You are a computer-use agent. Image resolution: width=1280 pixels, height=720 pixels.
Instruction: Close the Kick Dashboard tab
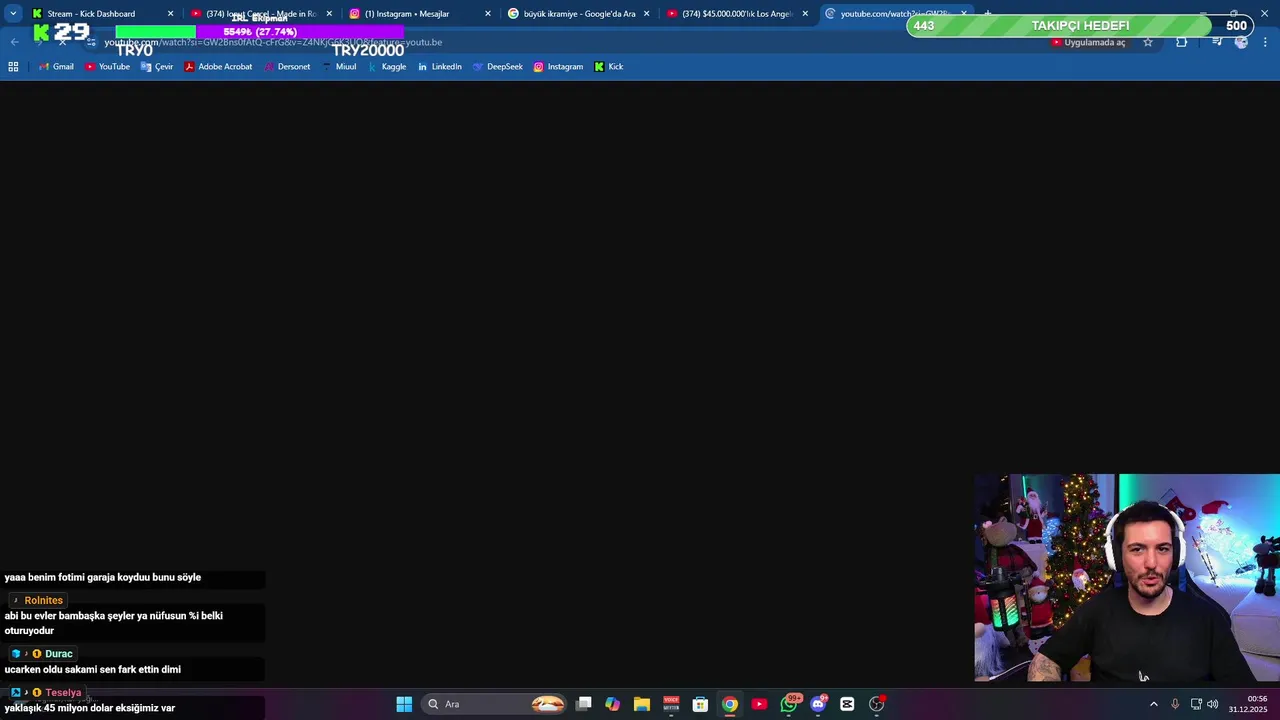(x=170, y=14)
